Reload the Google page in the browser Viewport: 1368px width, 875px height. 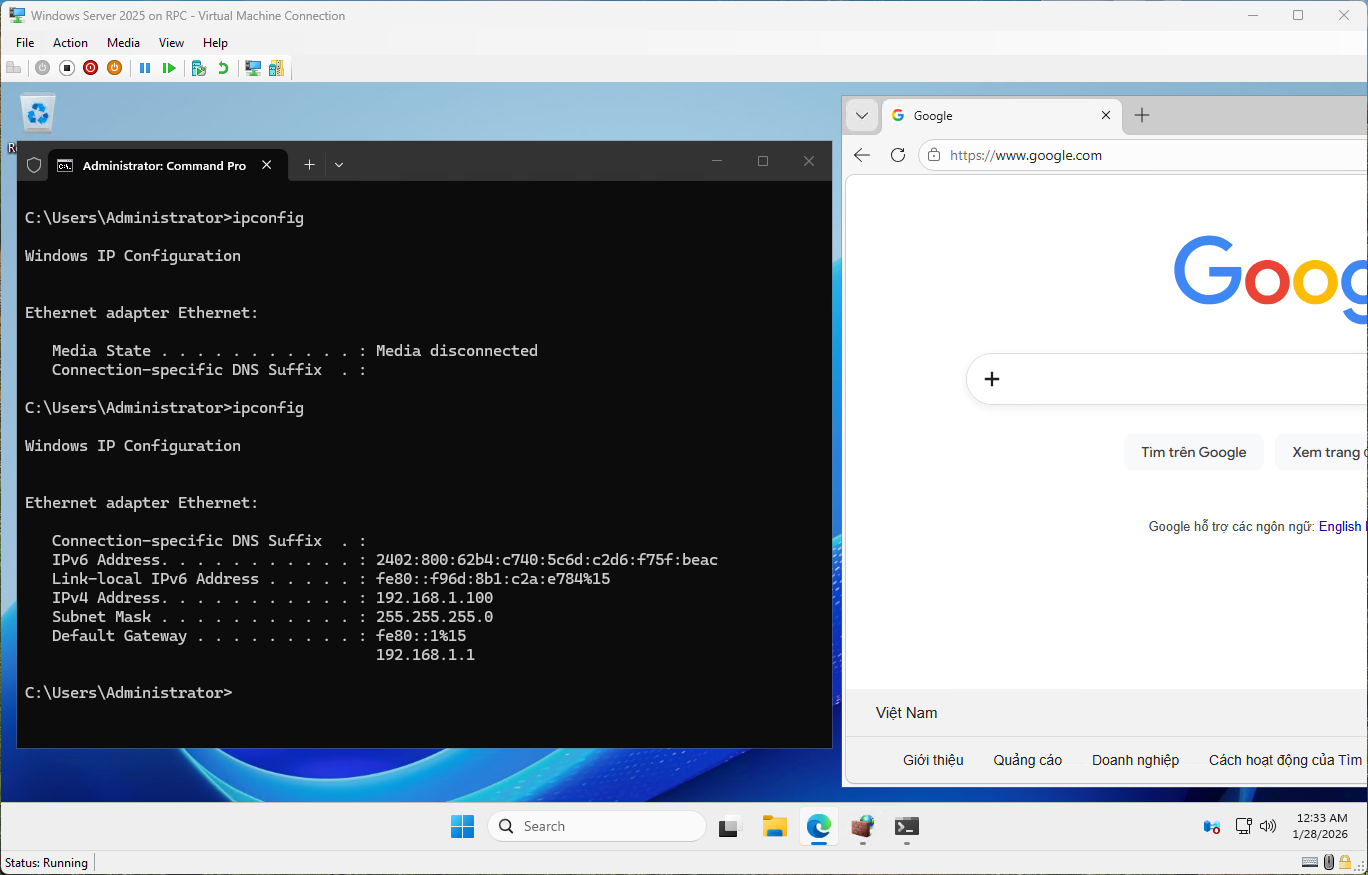tap(898, 155)
